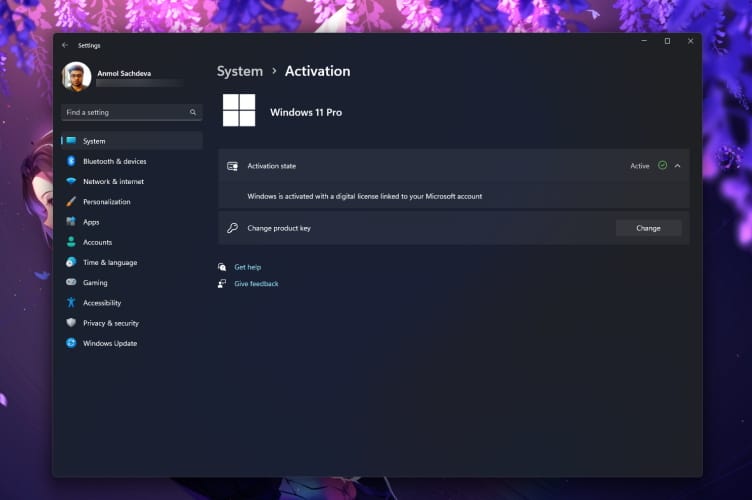This screenshot has height=500, width=752.
Task: Open Apps via its sidebar icon
Action: pyautogui.click(x=71, y=222)
